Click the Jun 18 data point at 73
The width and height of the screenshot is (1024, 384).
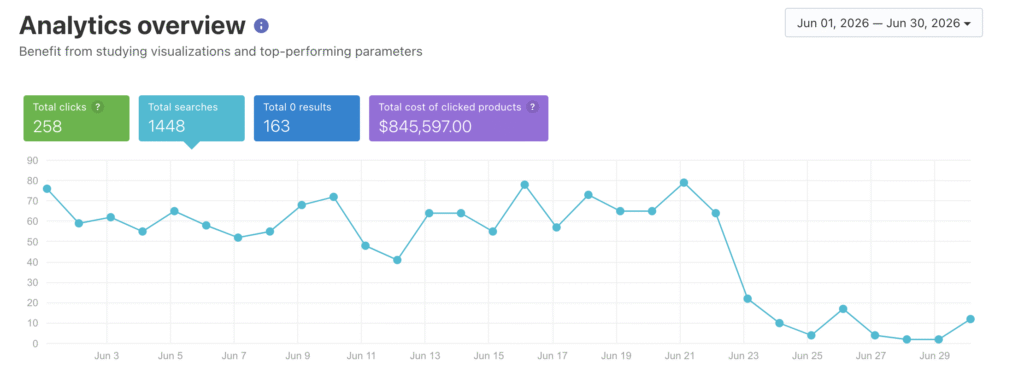click(x=588, y=195)
